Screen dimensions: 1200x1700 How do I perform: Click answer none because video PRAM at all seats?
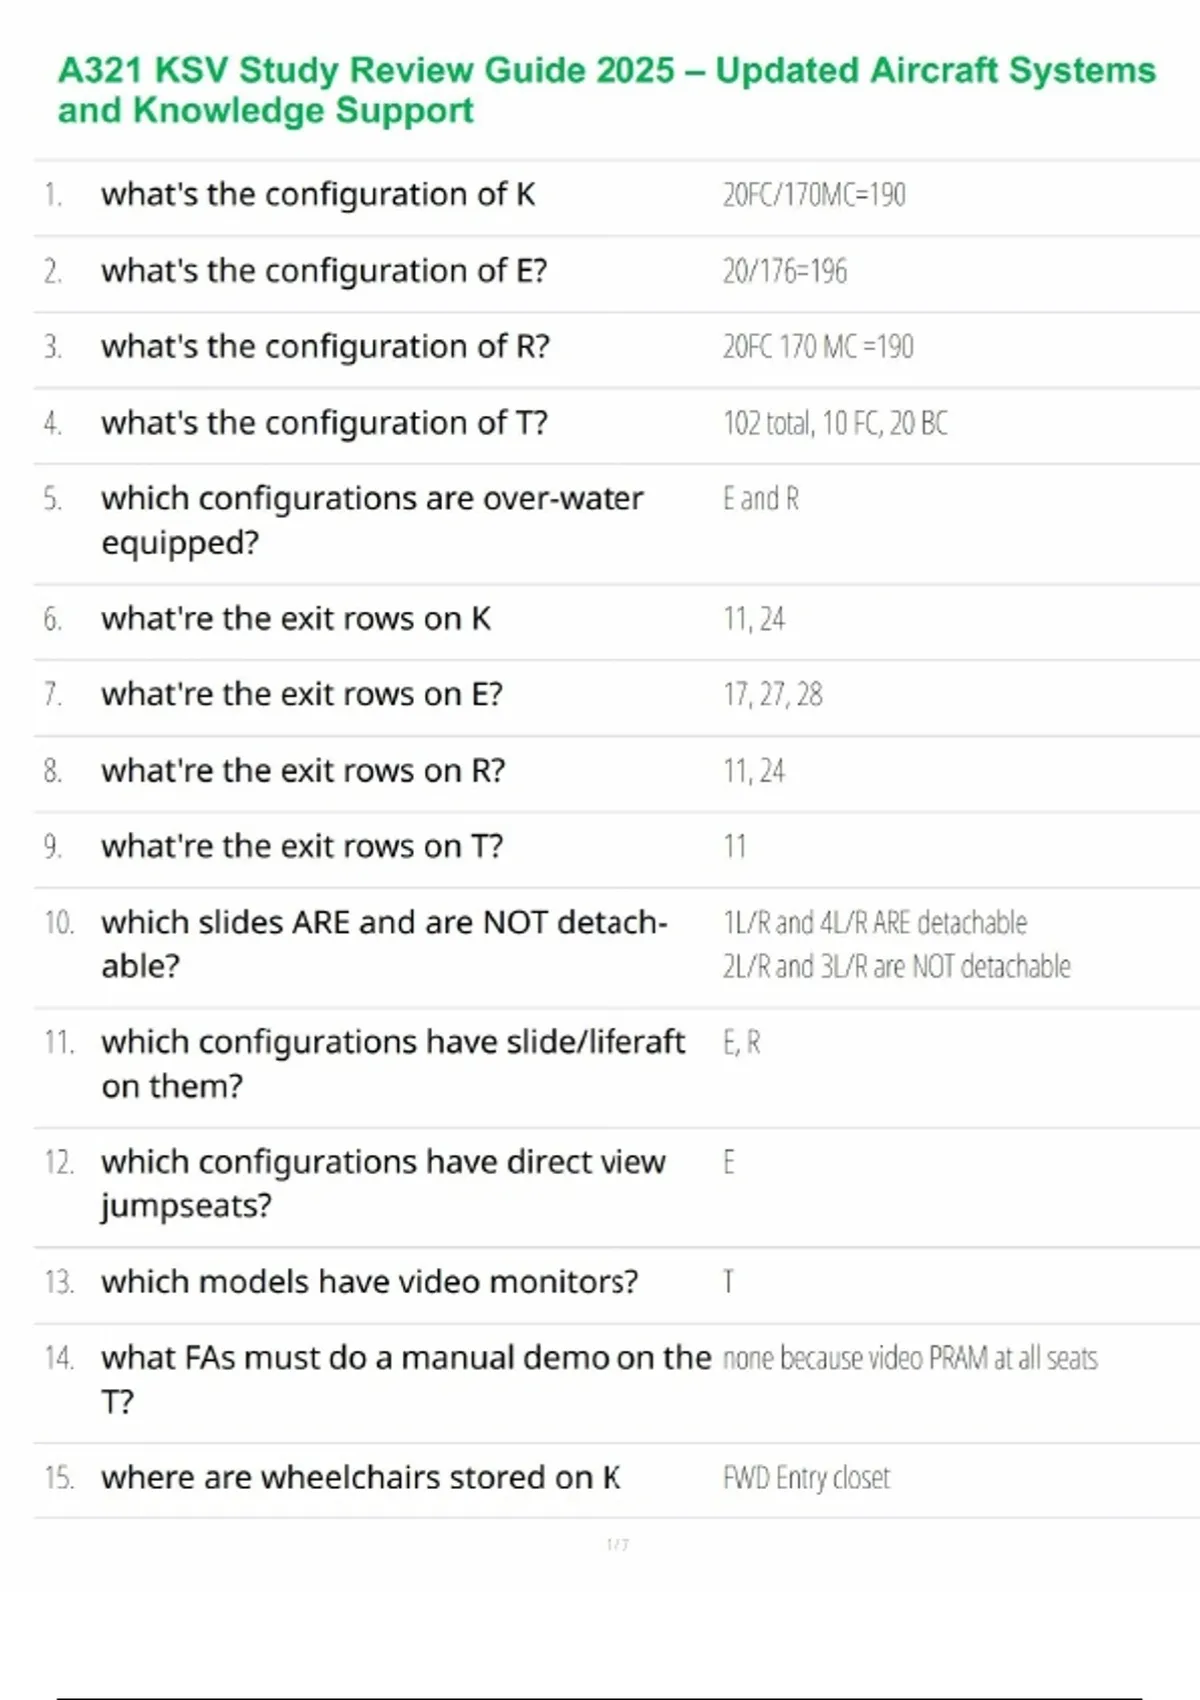(x=910, y=1358)
